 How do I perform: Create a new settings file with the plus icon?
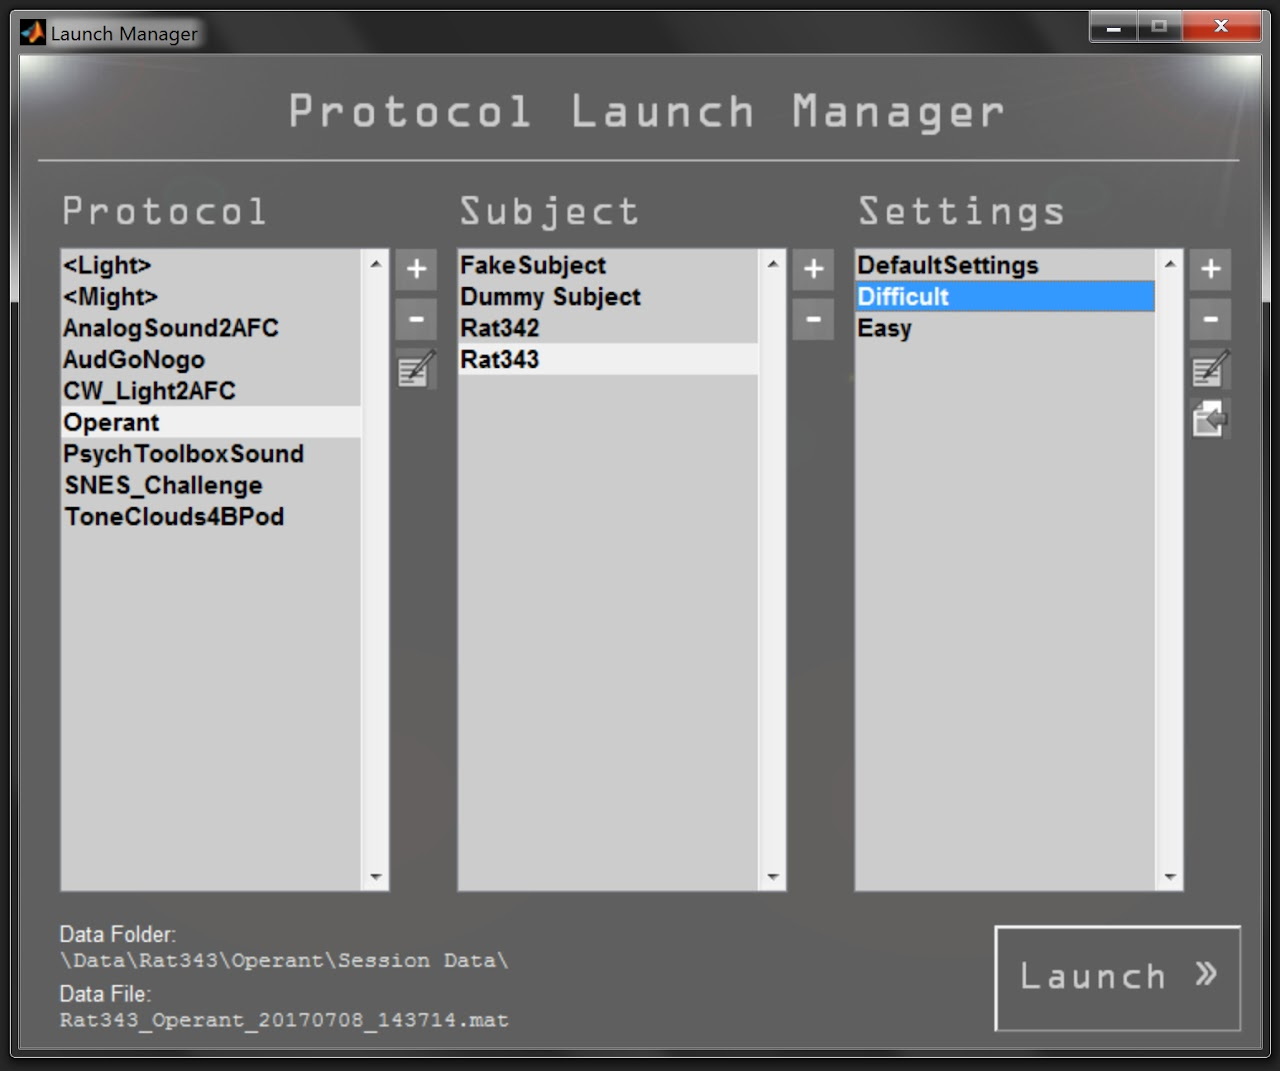pos(1210,269)
